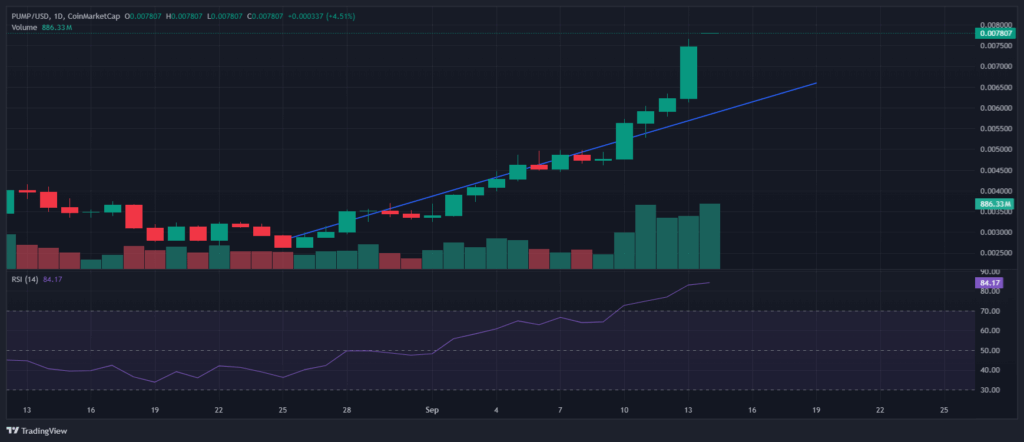Click the 70.00 RSI axis label

click(989, 311)
